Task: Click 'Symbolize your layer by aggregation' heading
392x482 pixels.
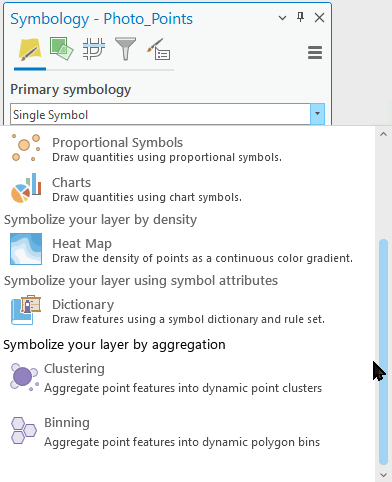Action: coord(114,345)
